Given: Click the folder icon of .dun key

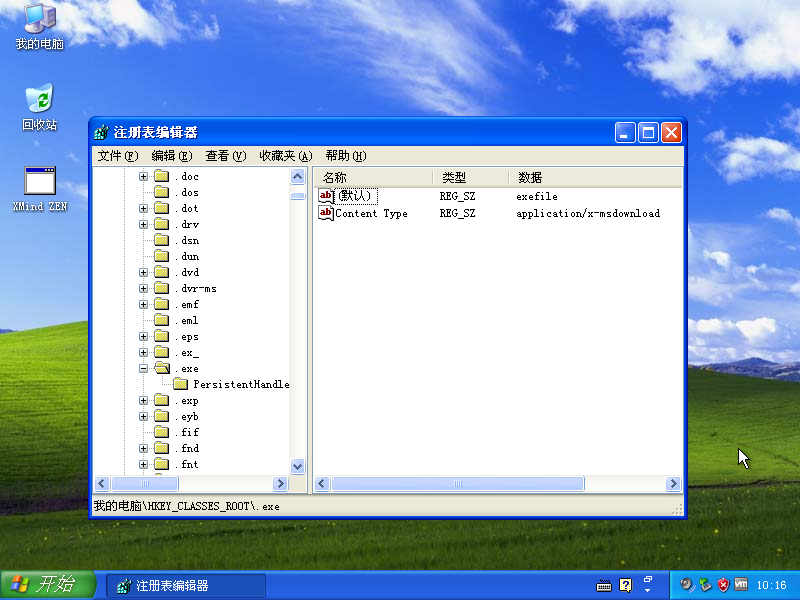Looking at the screenshot, I should (162, 256).
